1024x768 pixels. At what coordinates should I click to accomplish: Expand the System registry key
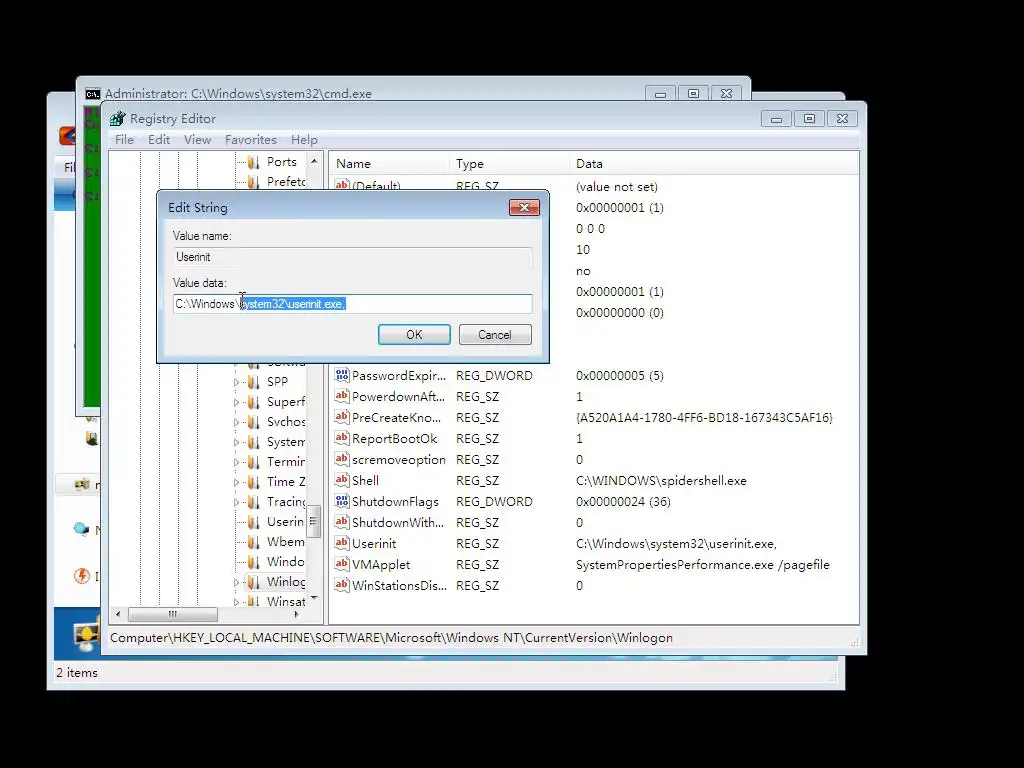(236, 443)
